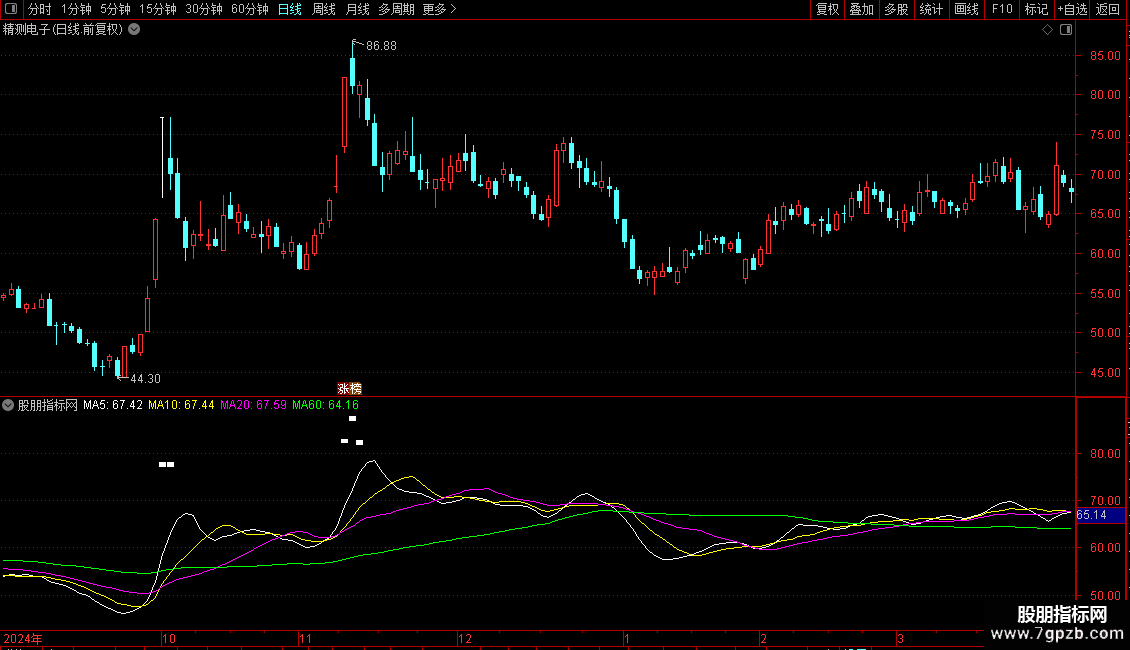Expand the 精测电子 chart title dropdown
Screen dimensions: 1130x650
pos(134,30)
